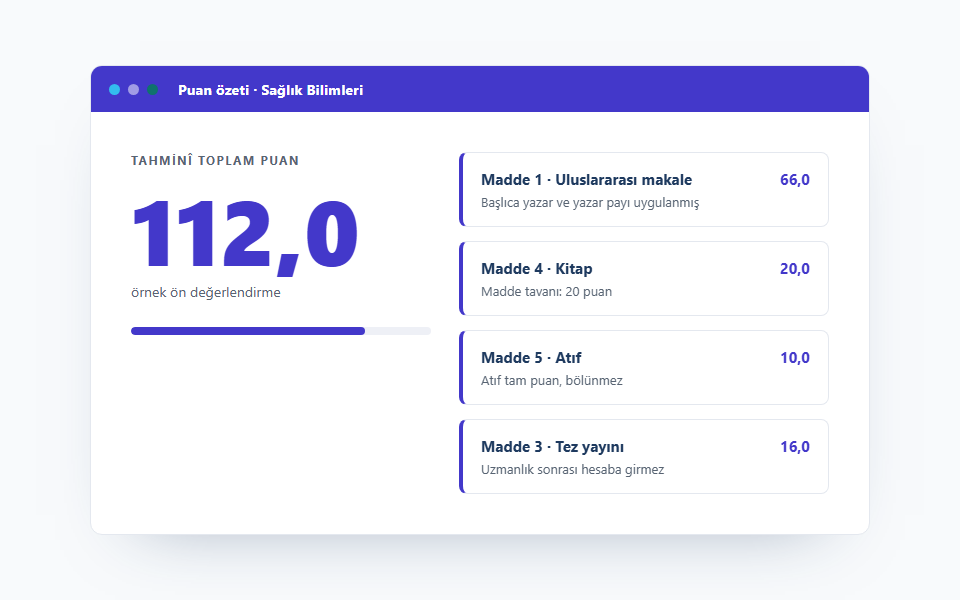Open the 'Madde 3 · Tez yayını' heading
960x600 pixels.
click(552, 447)
